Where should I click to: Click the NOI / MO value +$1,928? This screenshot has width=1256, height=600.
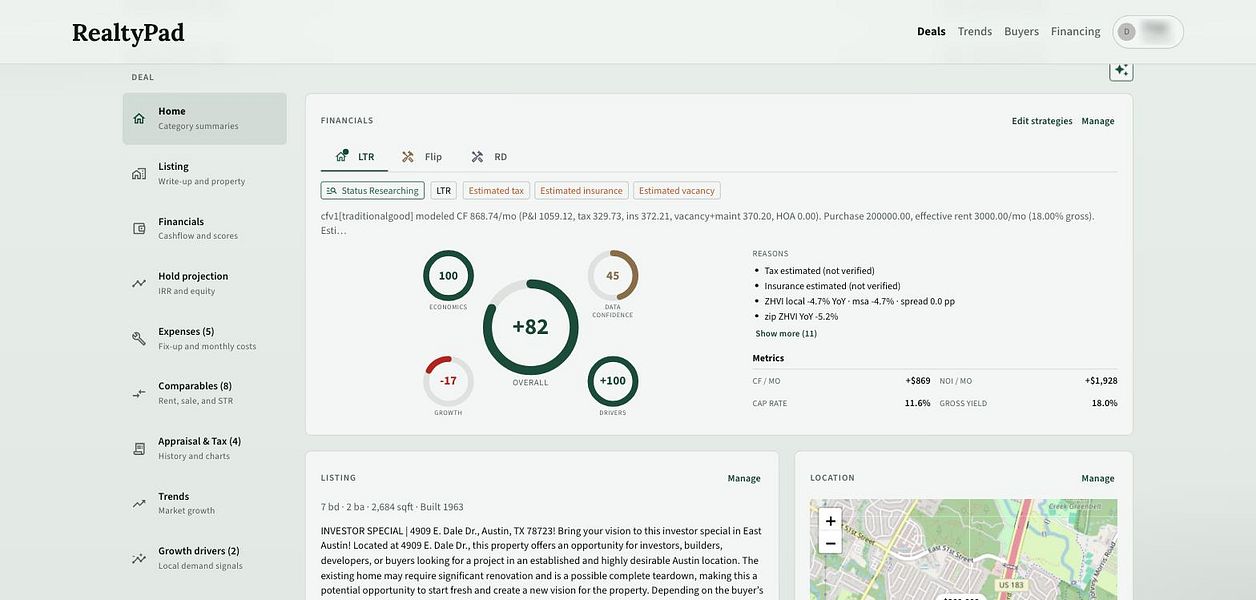pyautogui.click(x=1101, y=381)
